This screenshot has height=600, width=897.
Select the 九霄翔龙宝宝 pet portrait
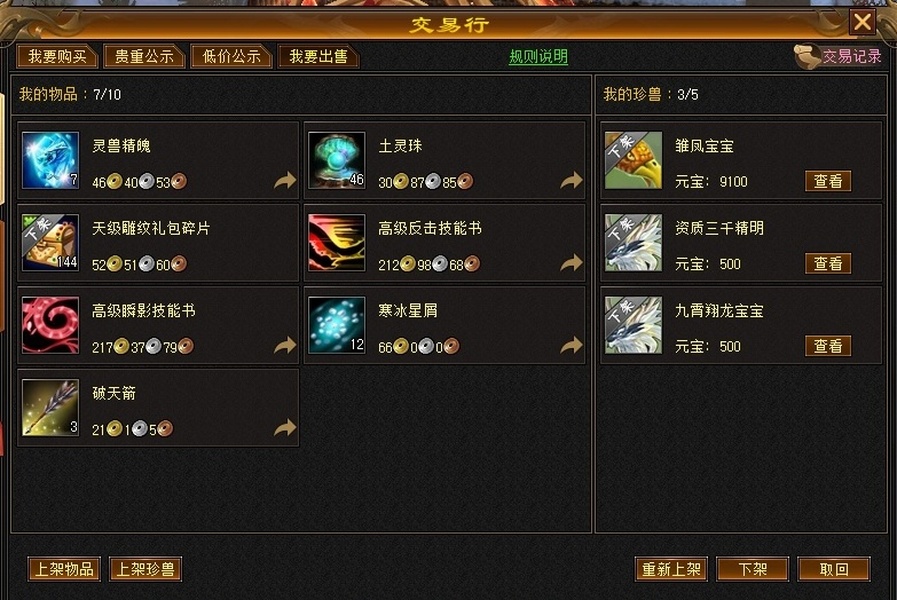(x=633, y=325)
